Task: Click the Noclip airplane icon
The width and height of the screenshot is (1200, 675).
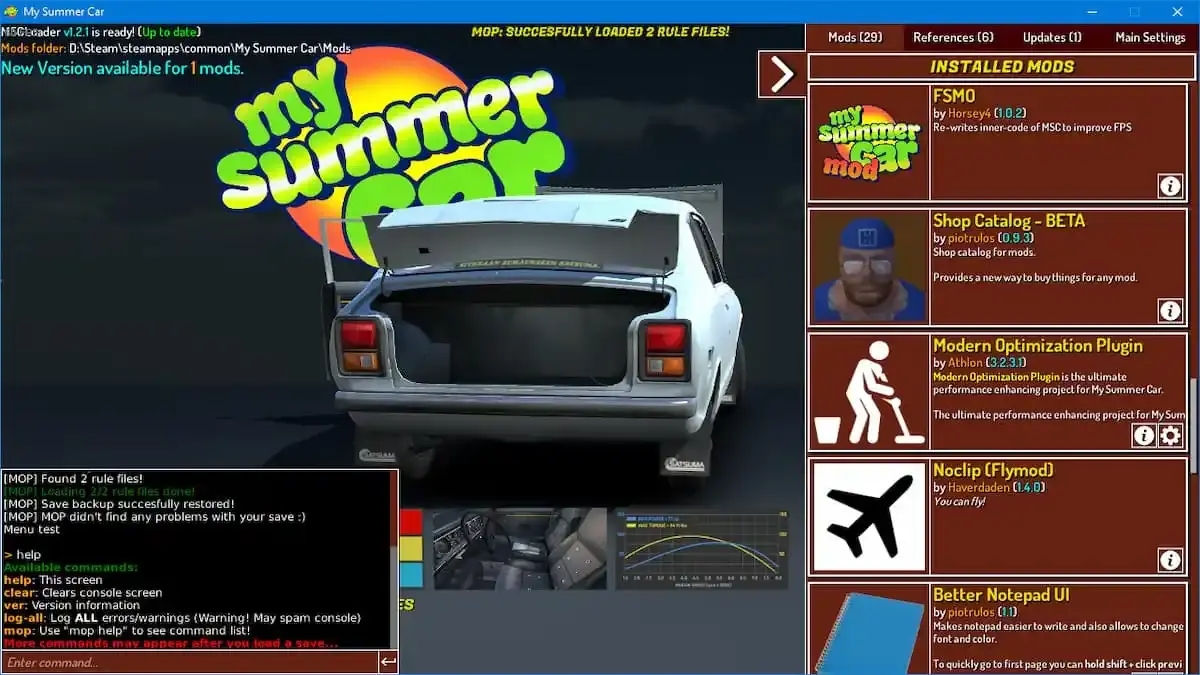Action: click(x=868, y=516)
